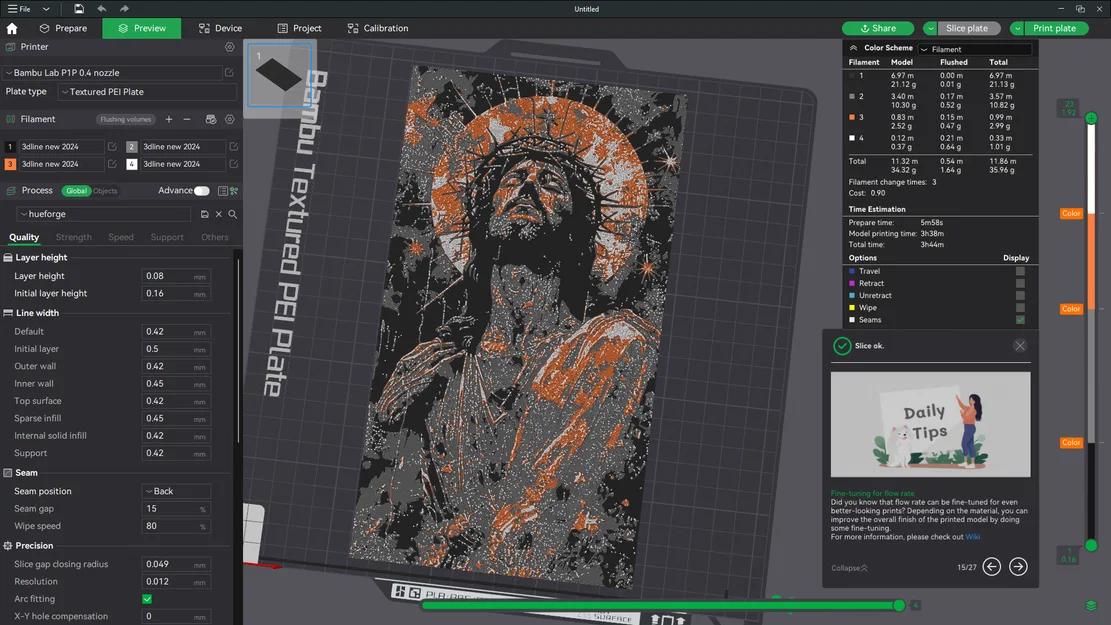Viewport: 1111px width, 625px height.
Task: Edit filament 4 preset icon
Action: click(x=233, y=164)
